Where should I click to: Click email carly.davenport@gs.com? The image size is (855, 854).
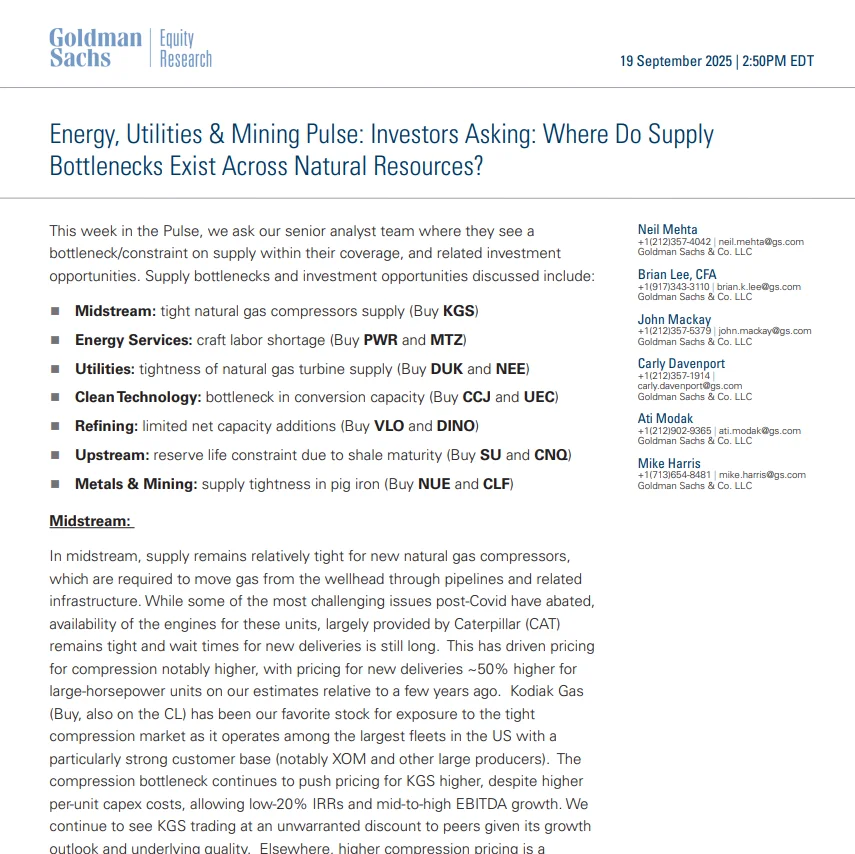coord(690,386)
